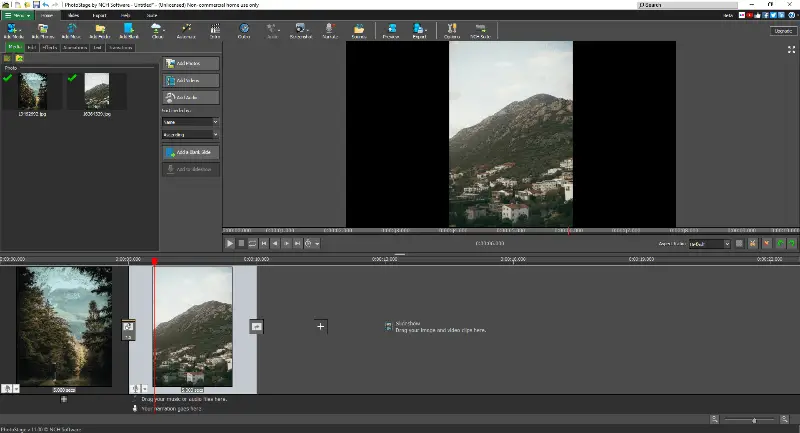Click the Facebook icon in top bar

click(x=766, y=15)
